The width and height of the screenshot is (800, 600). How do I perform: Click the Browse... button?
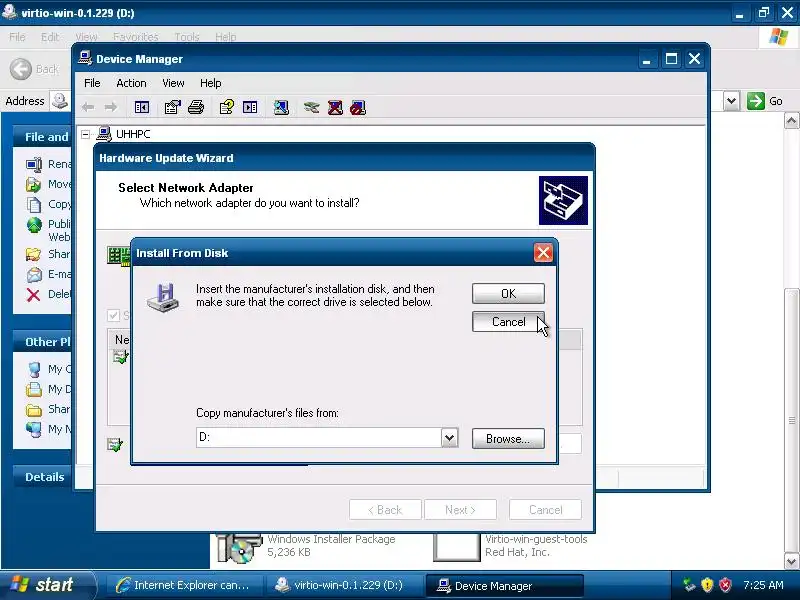508,439
